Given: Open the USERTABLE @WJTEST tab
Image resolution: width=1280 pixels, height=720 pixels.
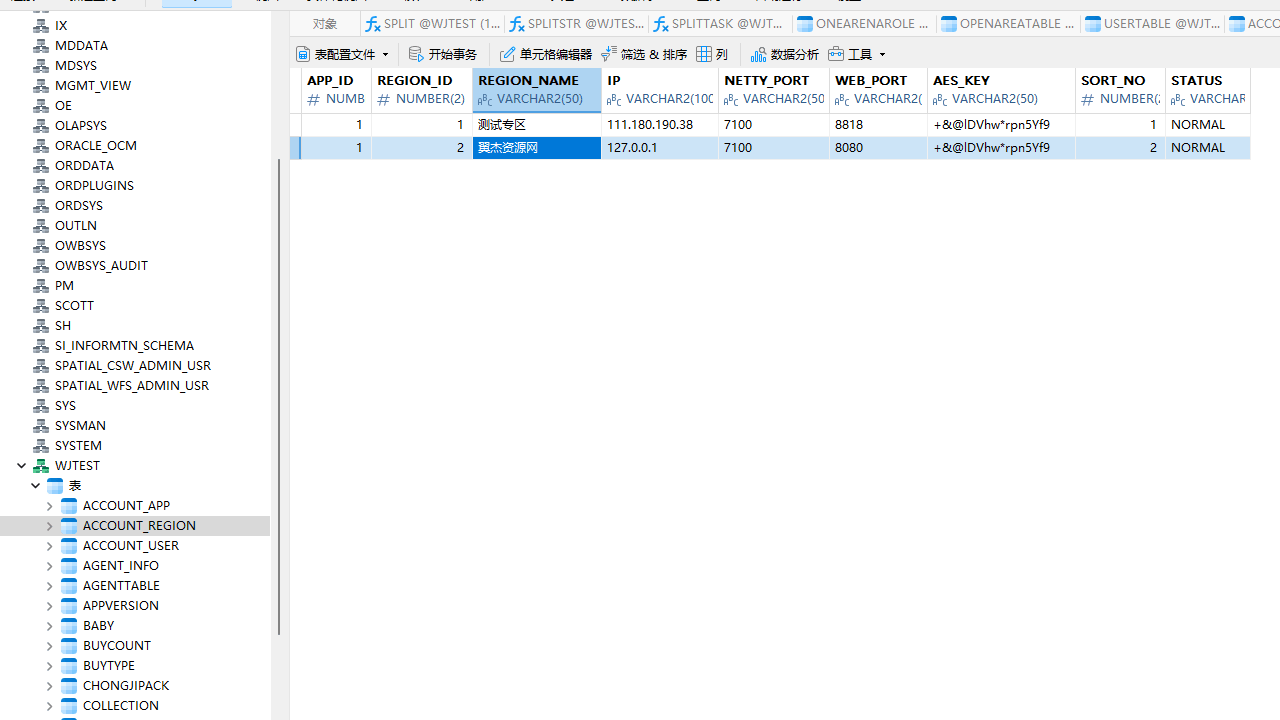Looking at the screenshot, I should [x=1151, y=23].
